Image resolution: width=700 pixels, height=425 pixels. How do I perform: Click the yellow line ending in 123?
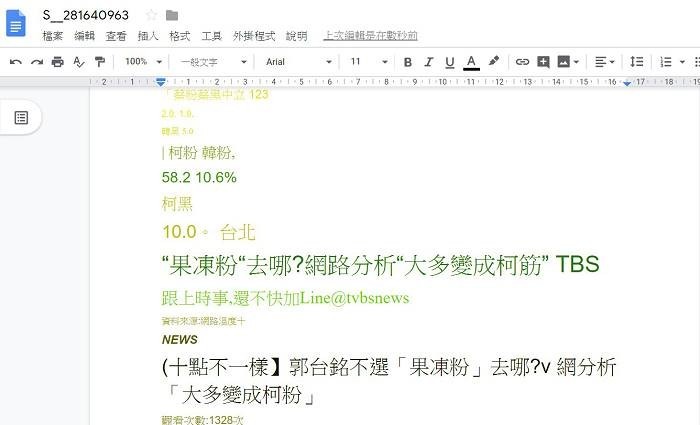(216, 94)
